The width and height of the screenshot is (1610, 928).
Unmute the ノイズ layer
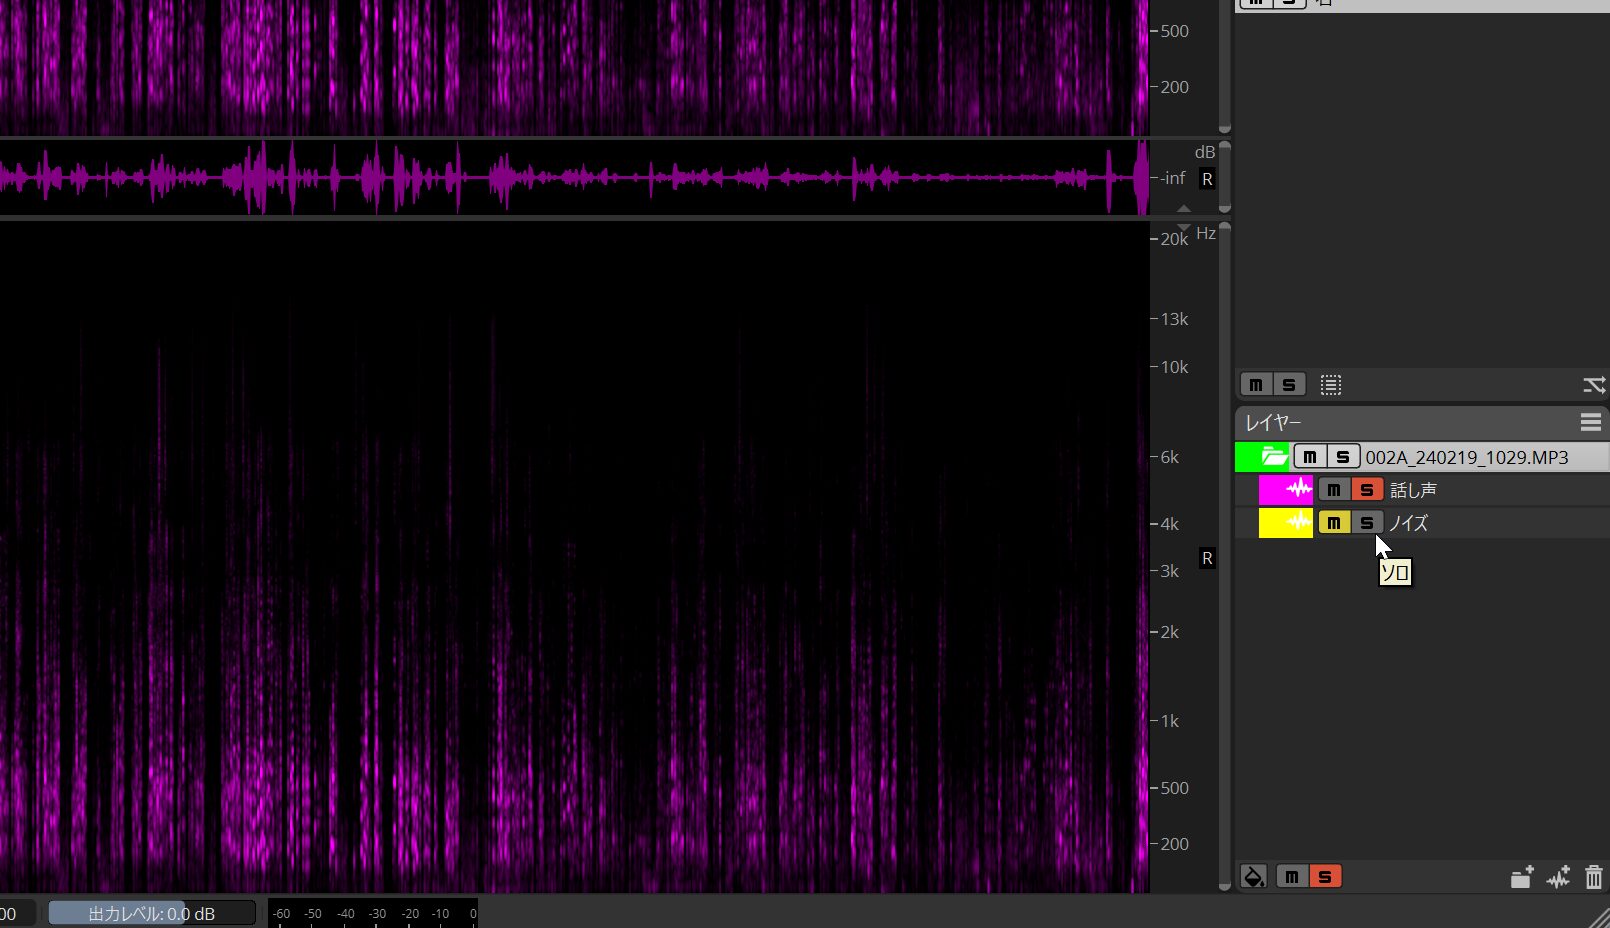(1334, 523)
